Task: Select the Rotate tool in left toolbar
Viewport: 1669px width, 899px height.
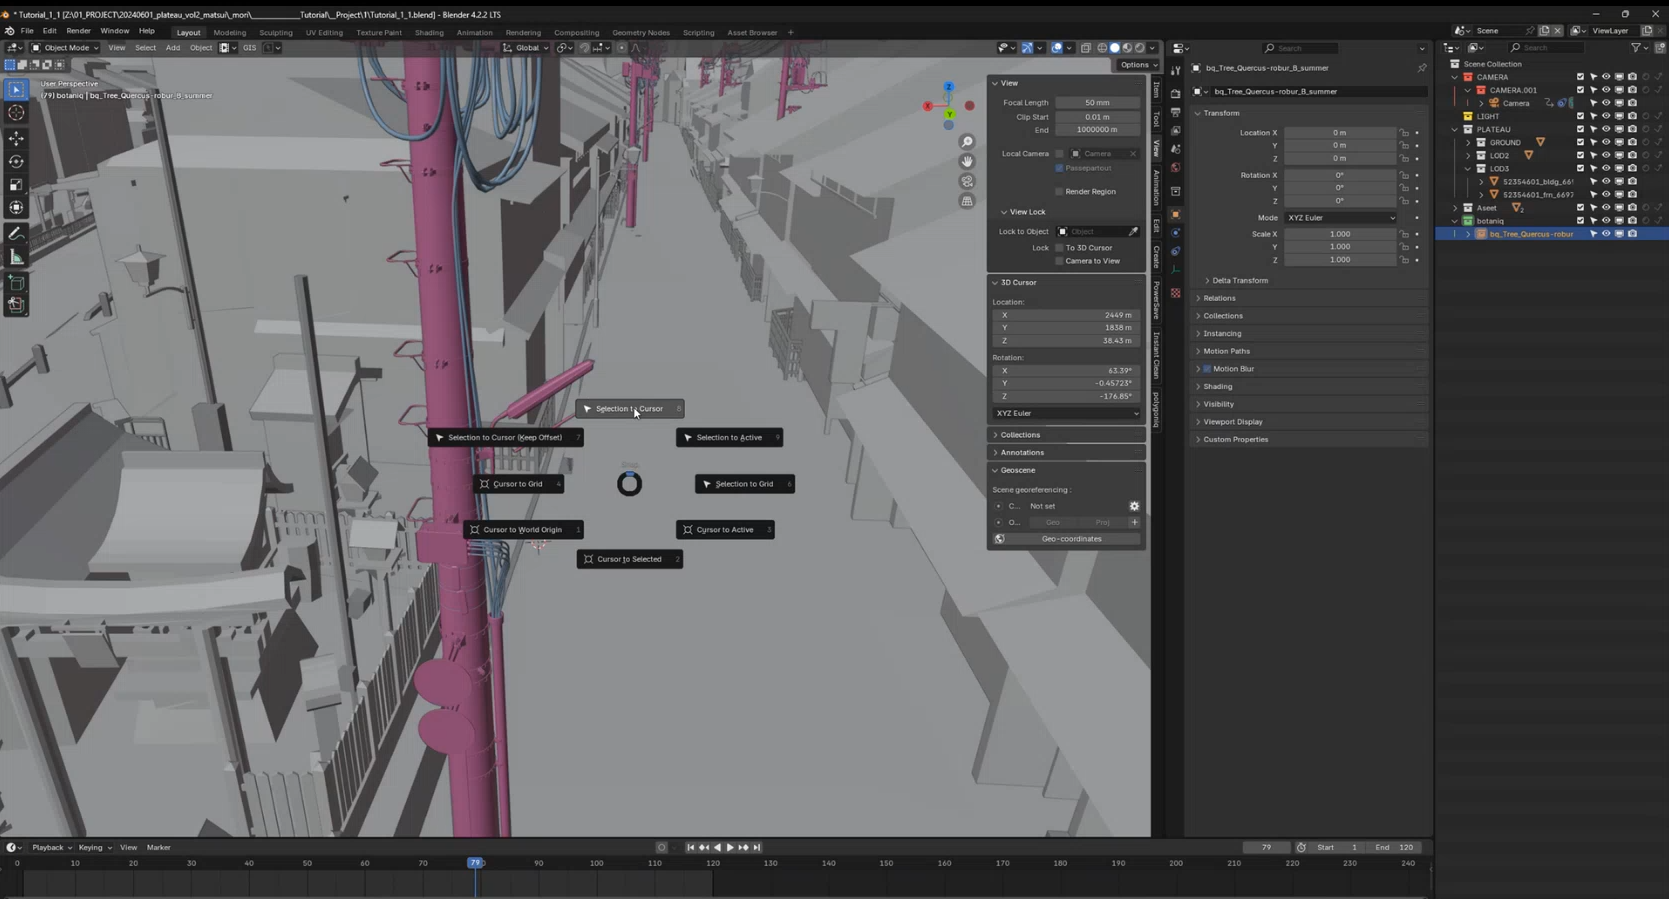Action: 16,162
